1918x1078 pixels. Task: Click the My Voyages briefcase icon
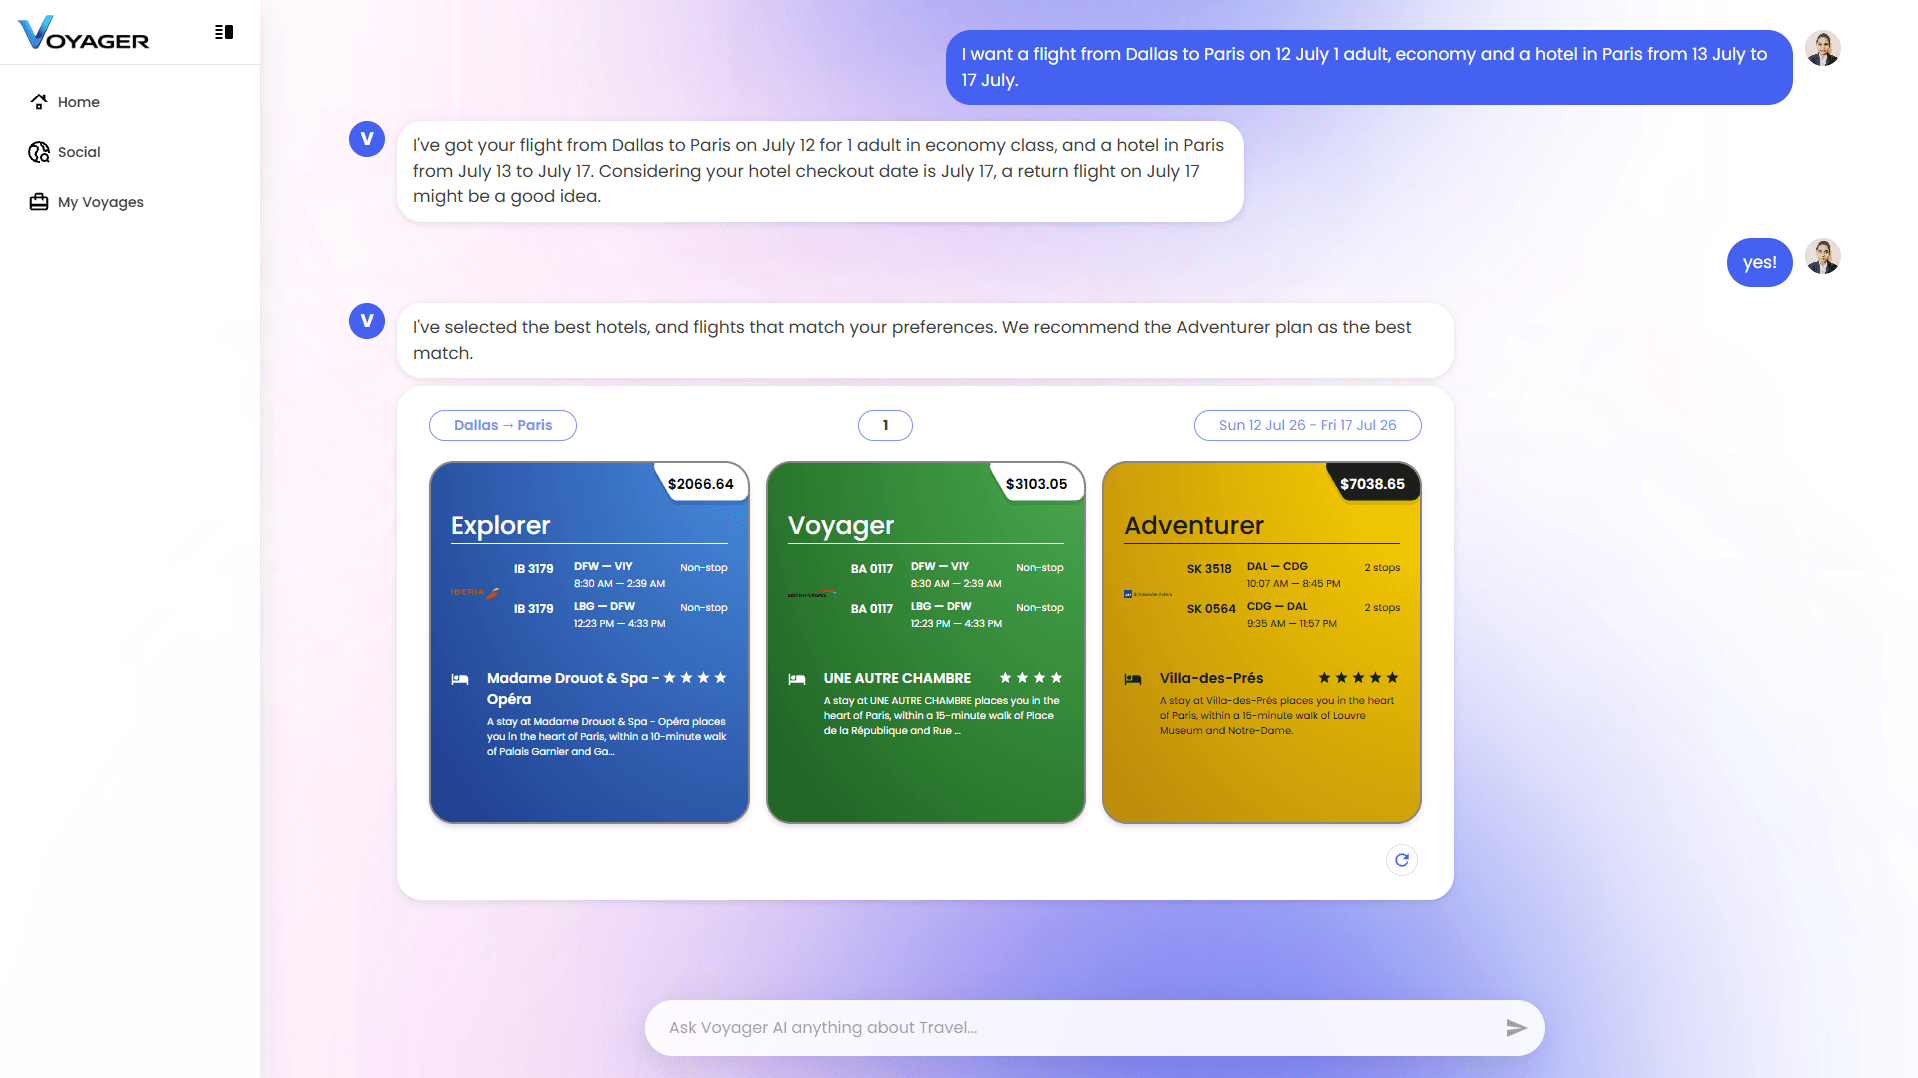coord(39,202)
